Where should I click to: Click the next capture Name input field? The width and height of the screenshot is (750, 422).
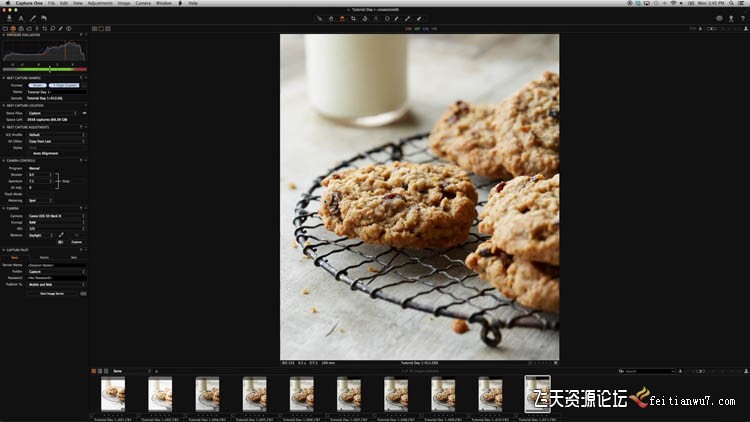point(56,92)
